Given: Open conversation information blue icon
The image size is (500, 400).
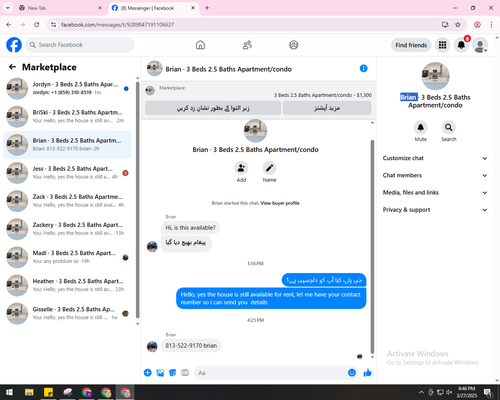Looking at the screenshot, I should click(364, 69).
